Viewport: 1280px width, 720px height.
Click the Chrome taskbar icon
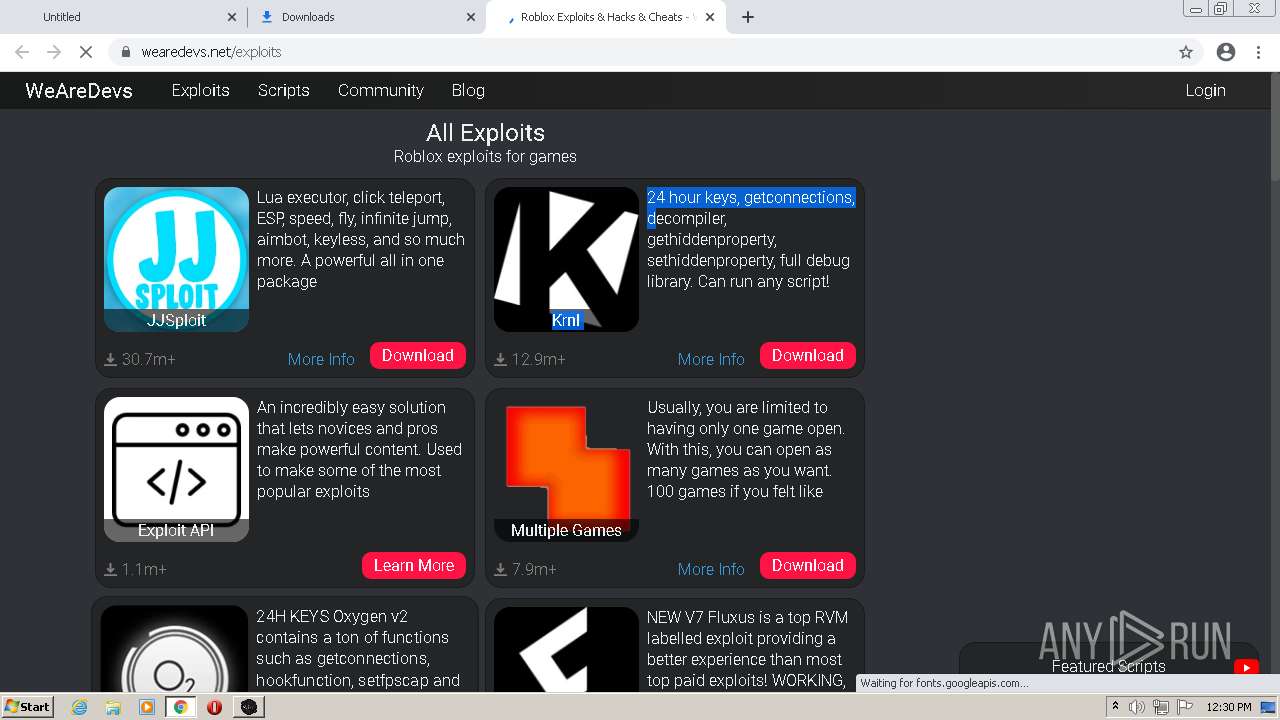180,706
